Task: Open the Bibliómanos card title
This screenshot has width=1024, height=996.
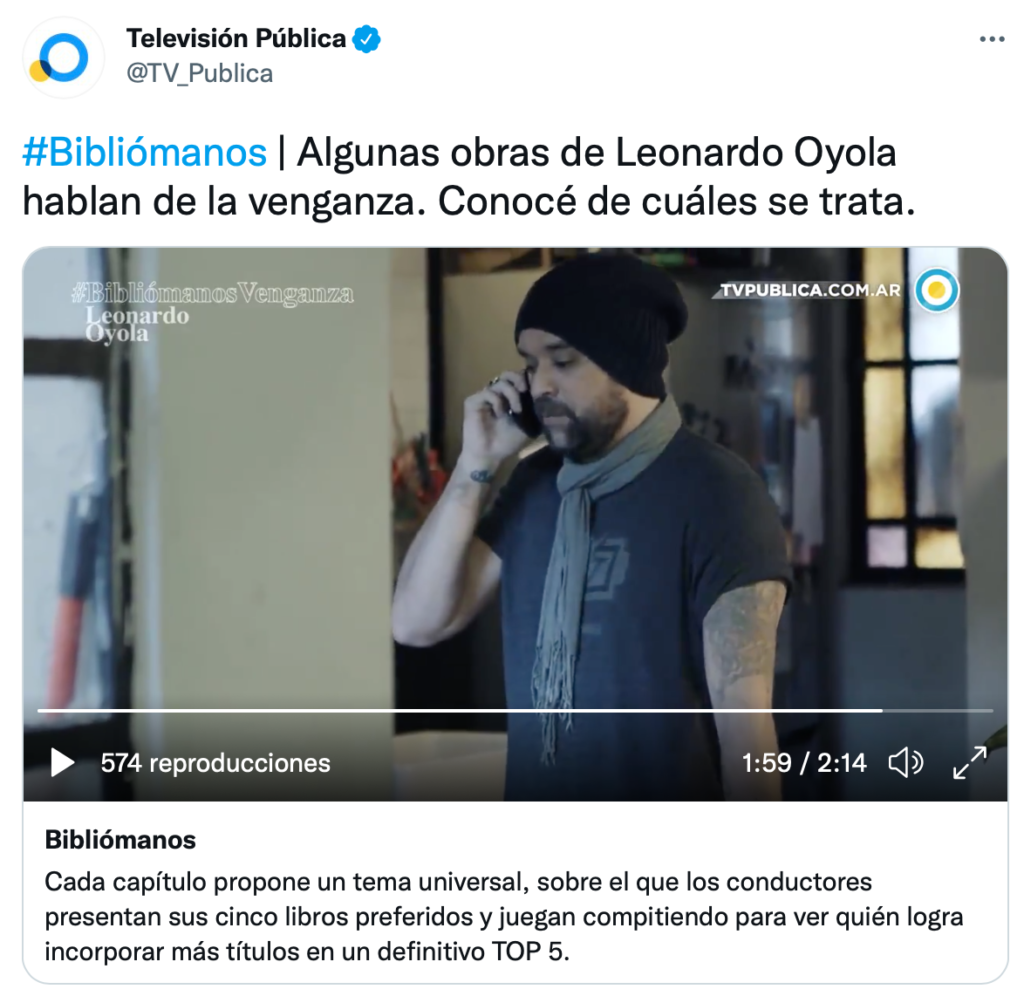Action: [x=120, y=840]
